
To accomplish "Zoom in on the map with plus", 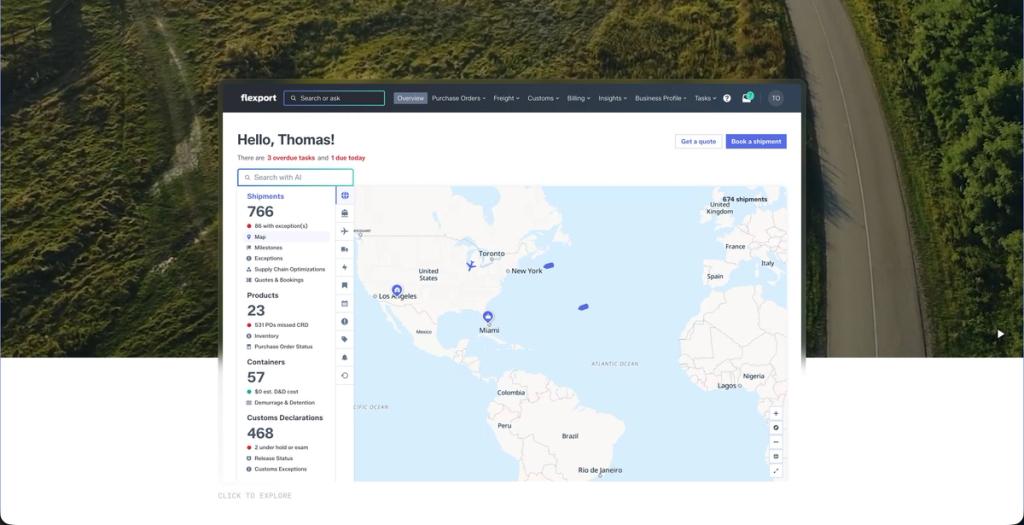I will click(776, 413).
